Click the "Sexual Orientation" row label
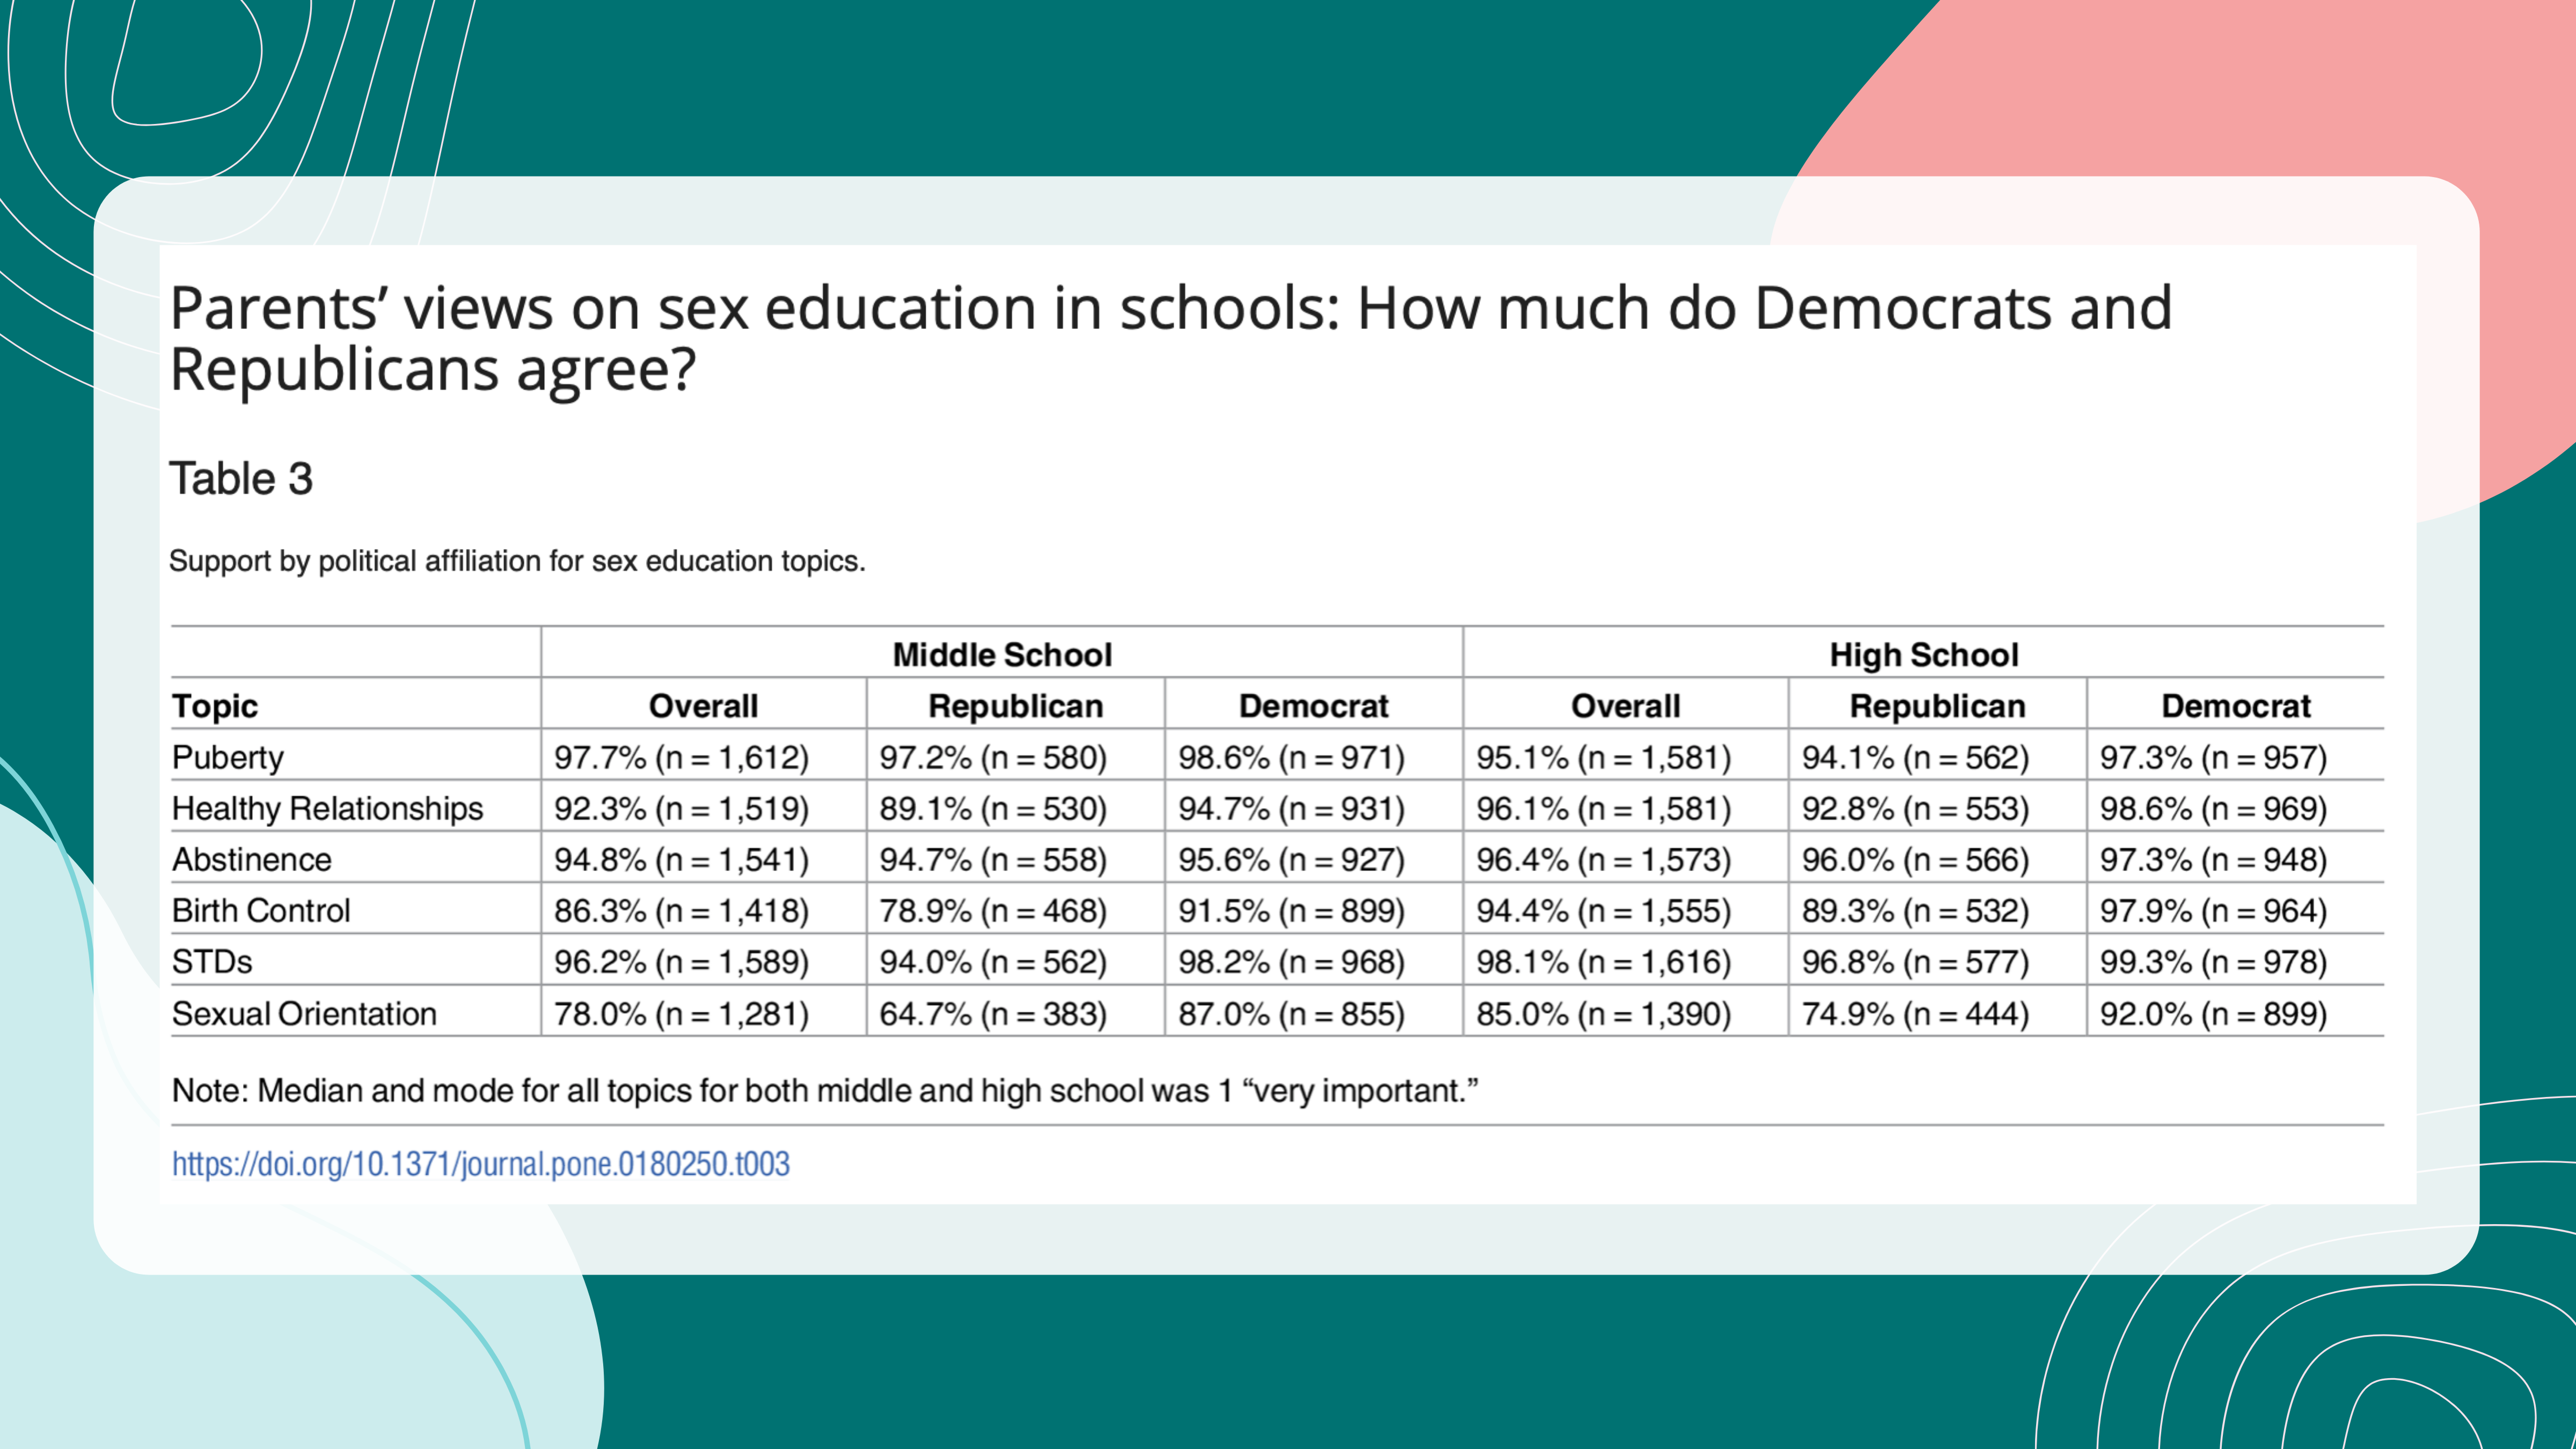The height and width of the screenshot is (1449, 2576). [304, 1013]
